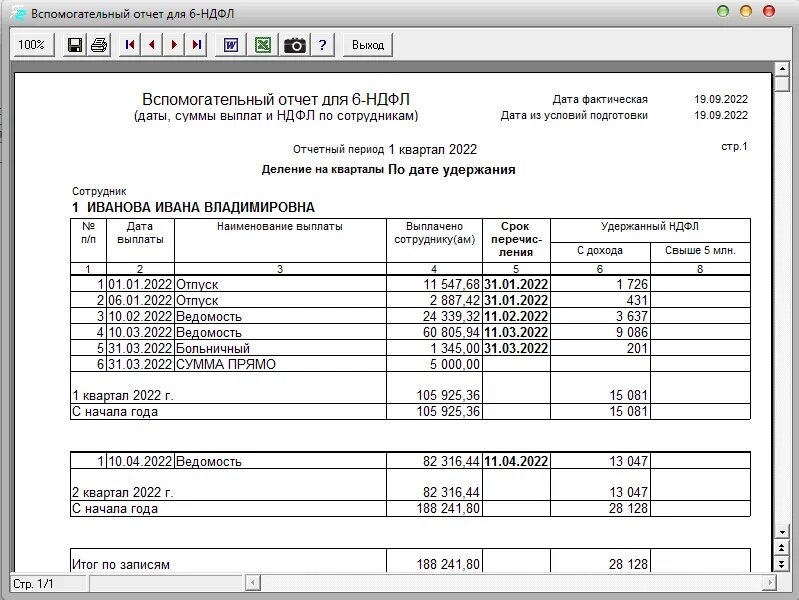799x600 pixels.
Task: Click Больничный row name
Action: (213, 349)
